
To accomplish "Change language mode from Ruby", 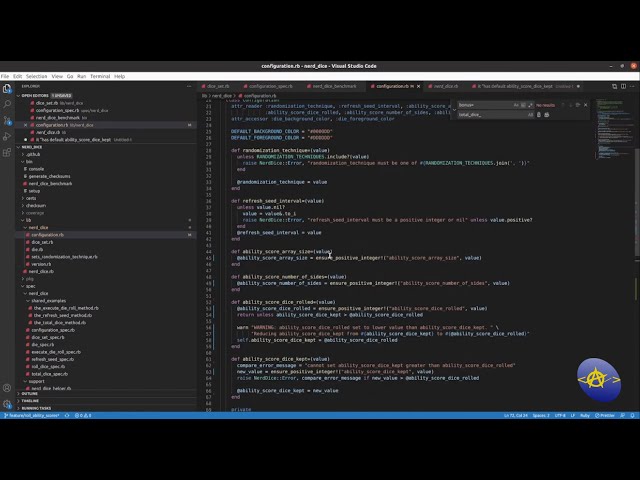I will 585,415.
